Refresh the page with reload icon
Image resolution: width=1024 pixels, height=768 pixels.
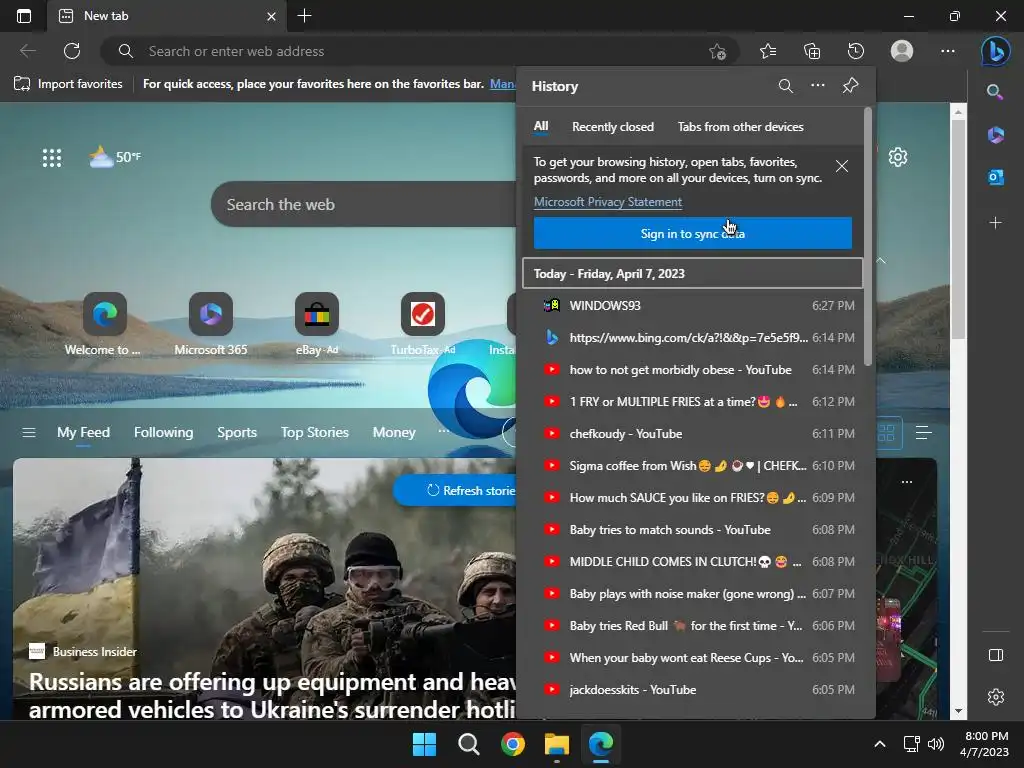pyautogui.click(x=72, y=51)
